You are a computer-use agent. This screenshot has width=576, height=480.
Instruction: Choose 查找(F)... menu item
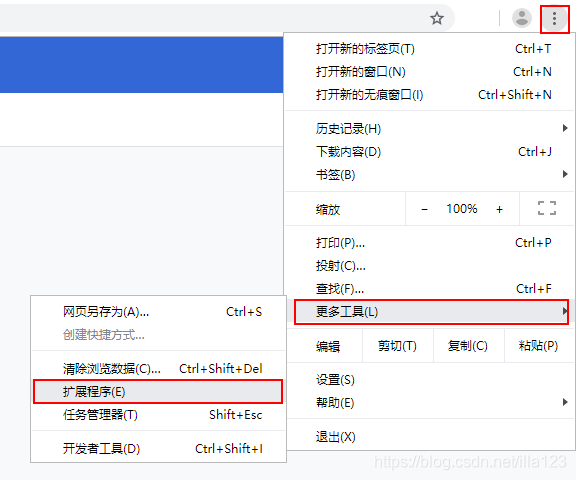coord(430,289)
